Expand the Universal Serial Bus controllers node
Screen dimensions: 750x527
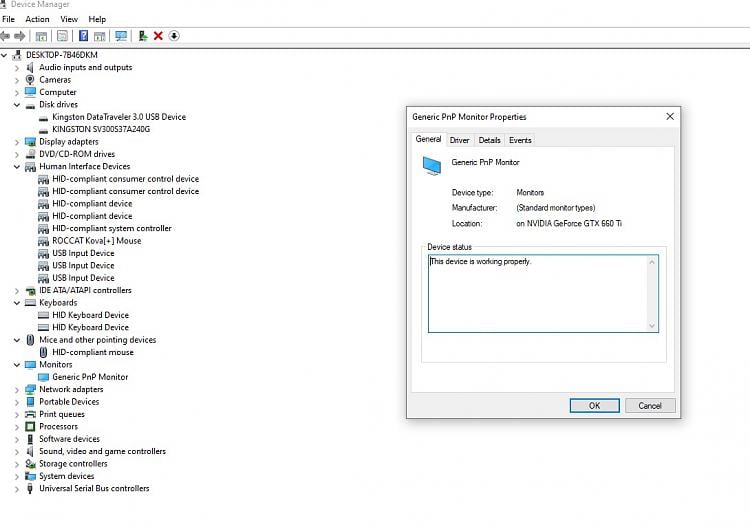pos(17,489)
